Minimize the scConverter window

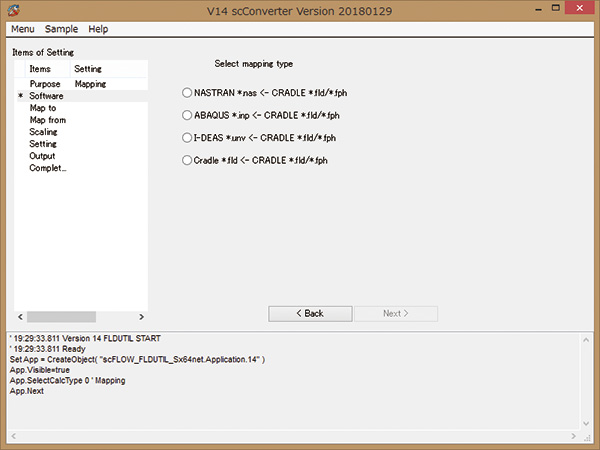pyautogui.click(x=539, y=8)
